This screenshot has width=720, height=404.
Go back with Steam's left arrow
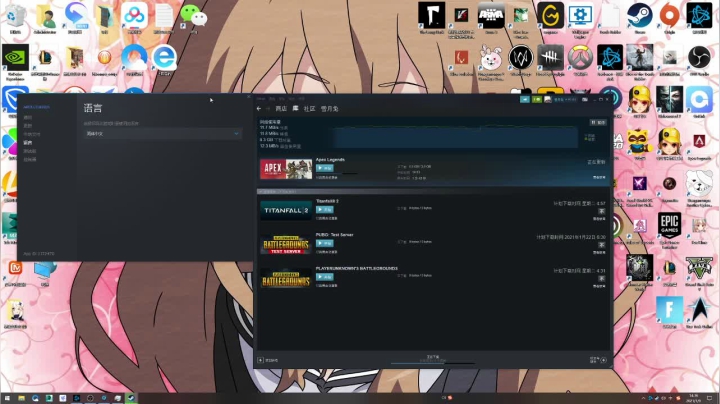pos(259,109)
